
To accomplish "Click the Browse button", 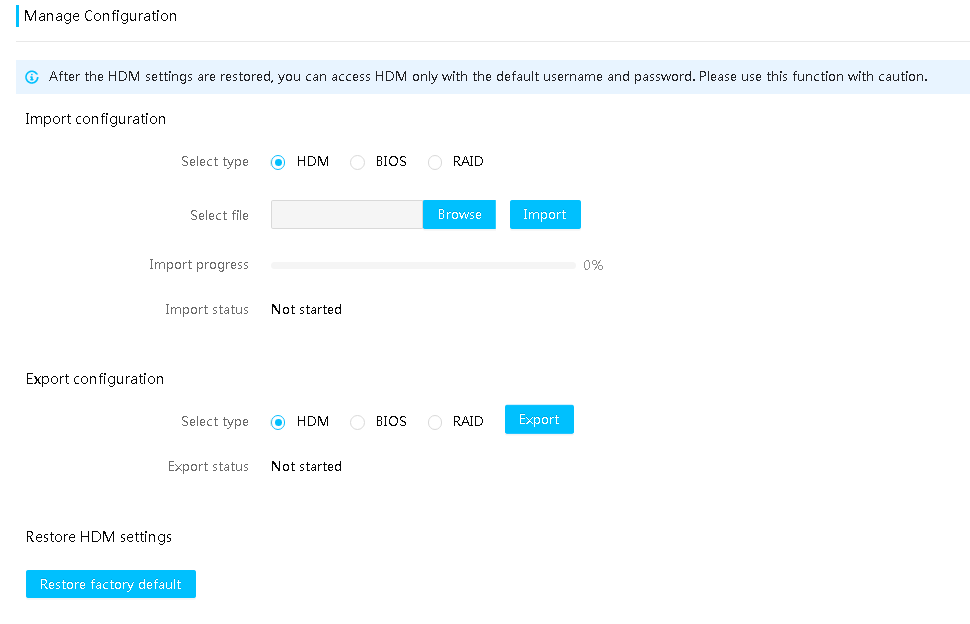I will point(459,215).
